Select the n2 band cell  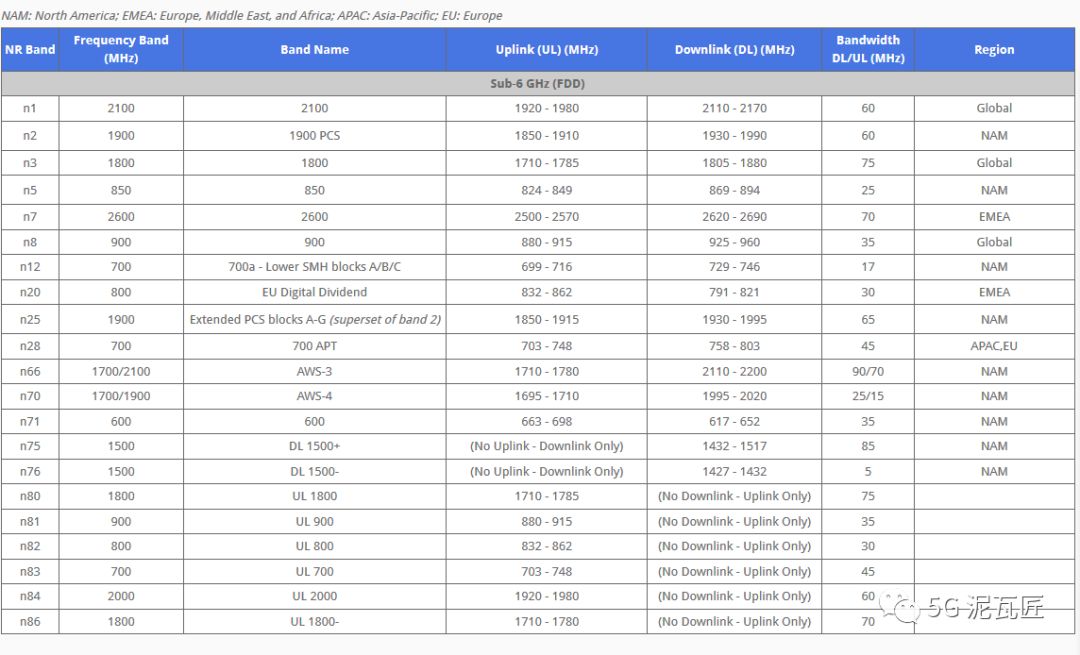click(x=30, y=136)
